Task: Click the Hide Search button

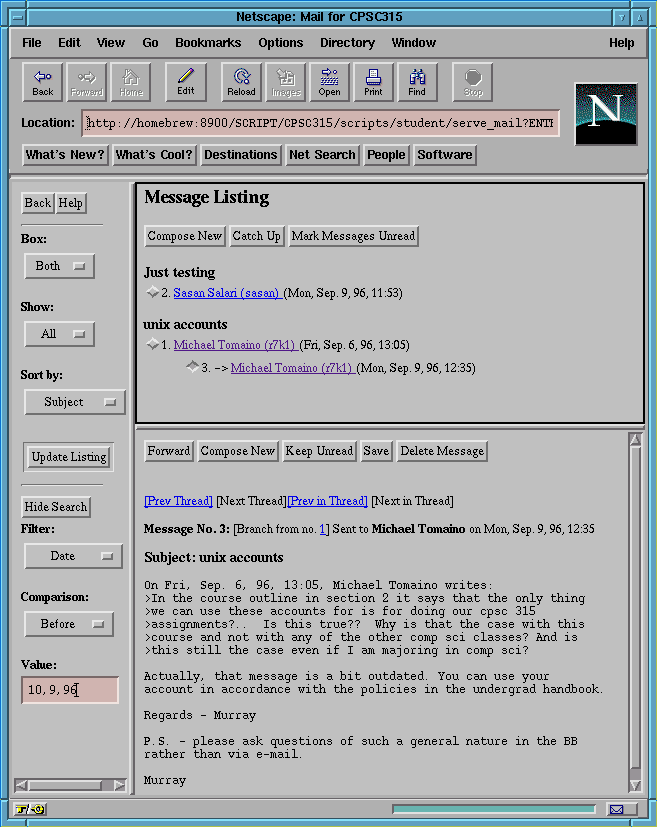Action: (56, 507)
